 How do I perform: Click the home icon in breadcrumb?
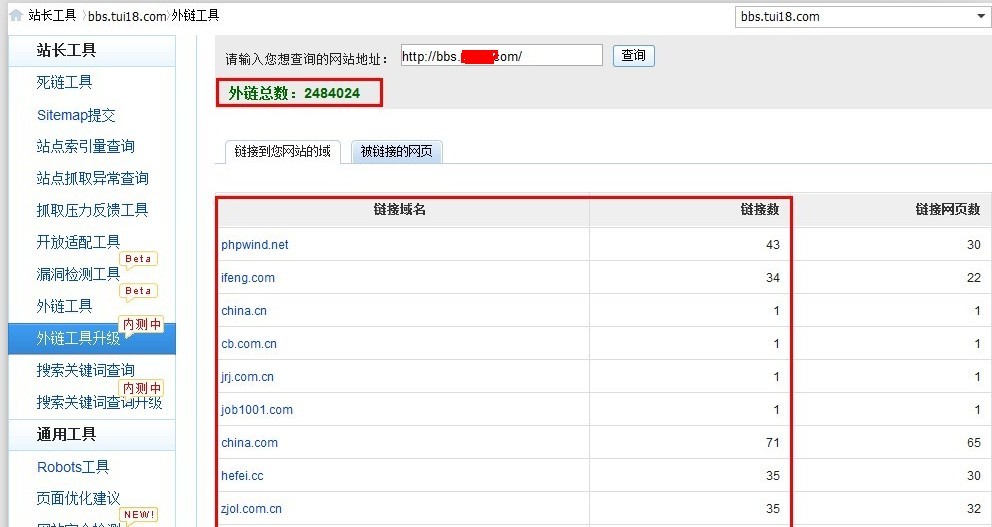click(x=15, y=16)
